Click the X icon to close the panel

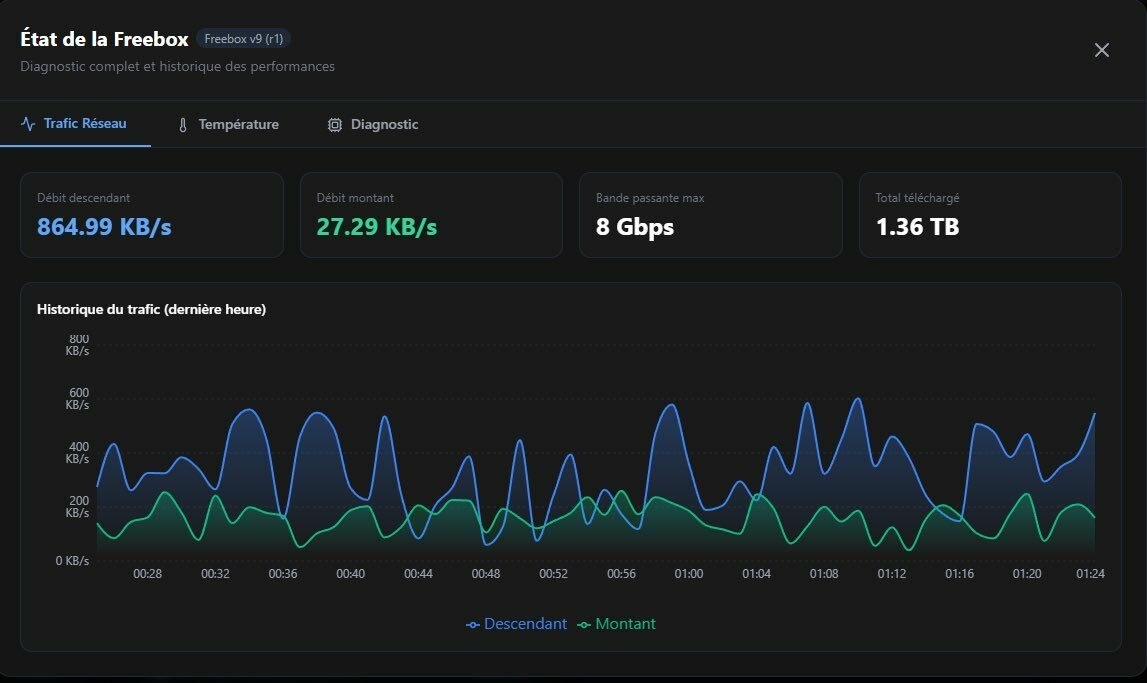click(1101, 49)
